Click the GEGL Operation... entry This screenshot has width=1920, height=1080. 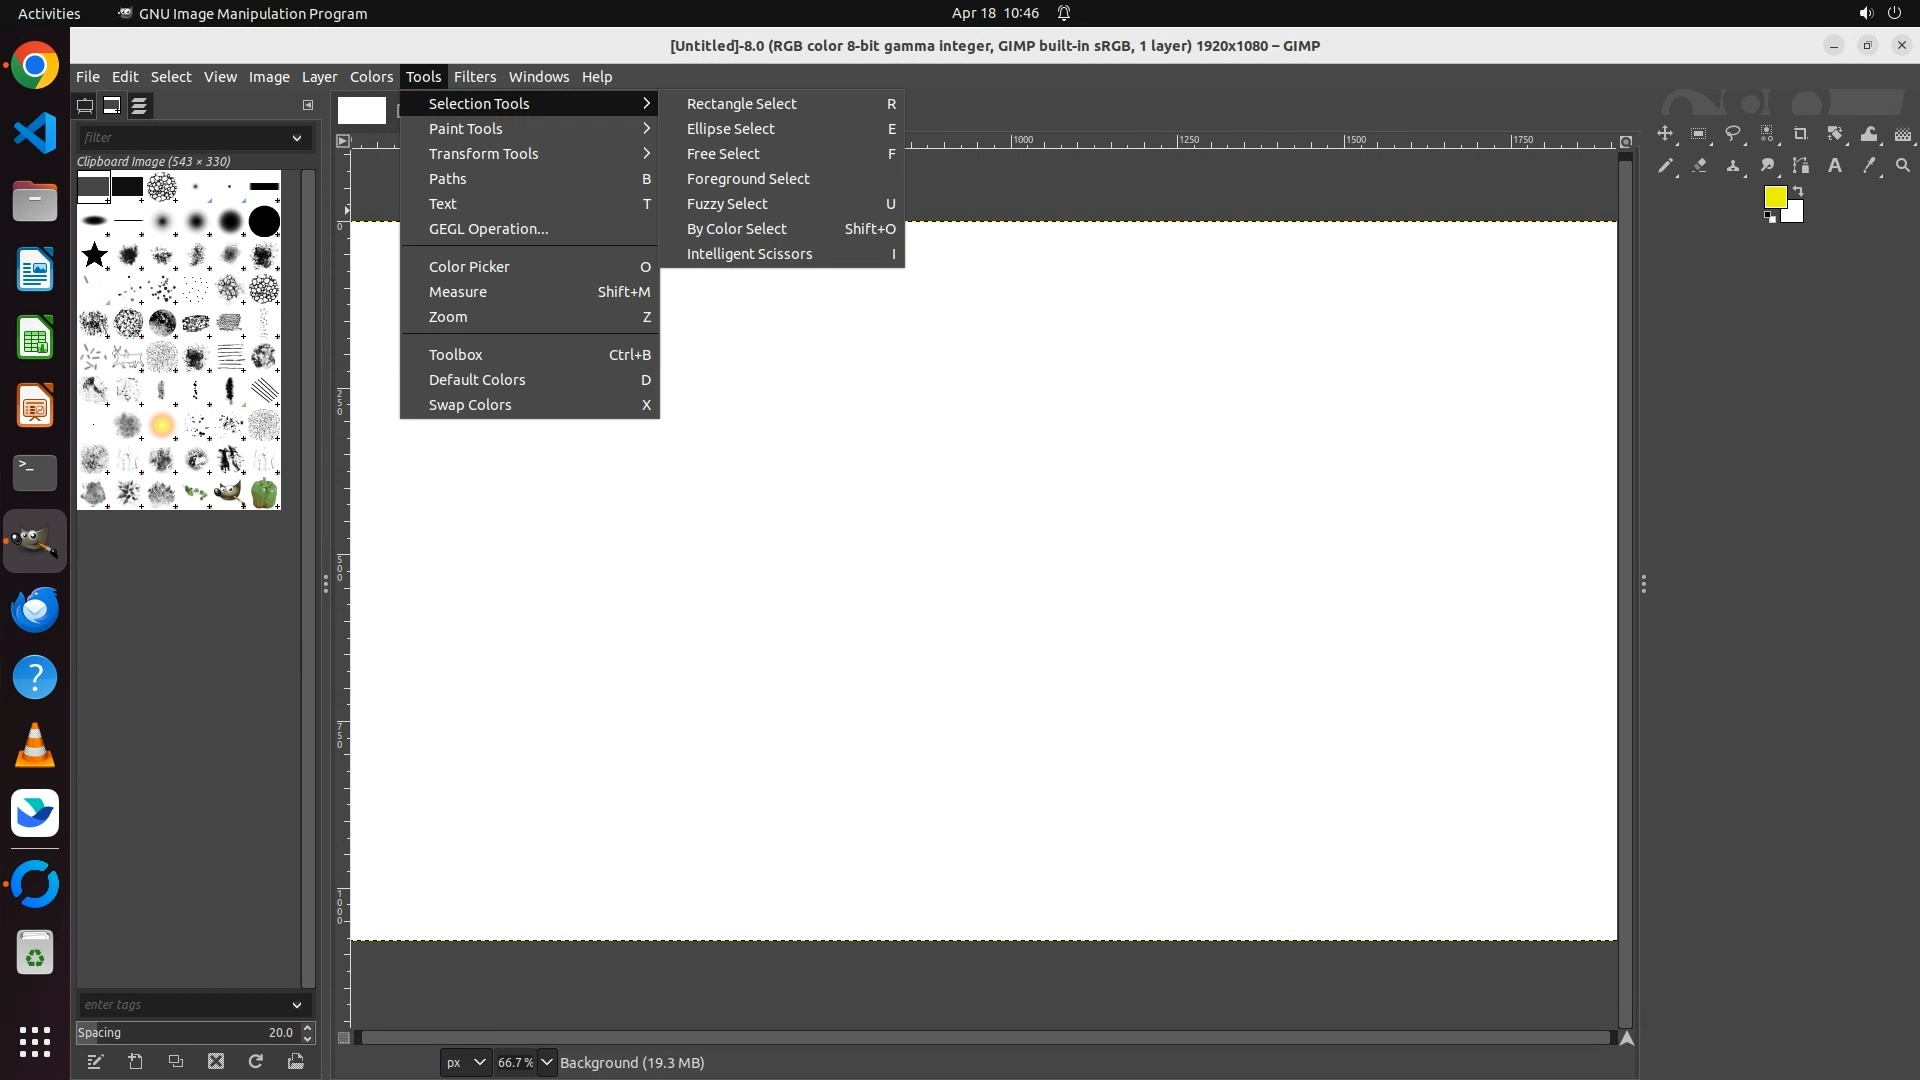coord(488,229)
